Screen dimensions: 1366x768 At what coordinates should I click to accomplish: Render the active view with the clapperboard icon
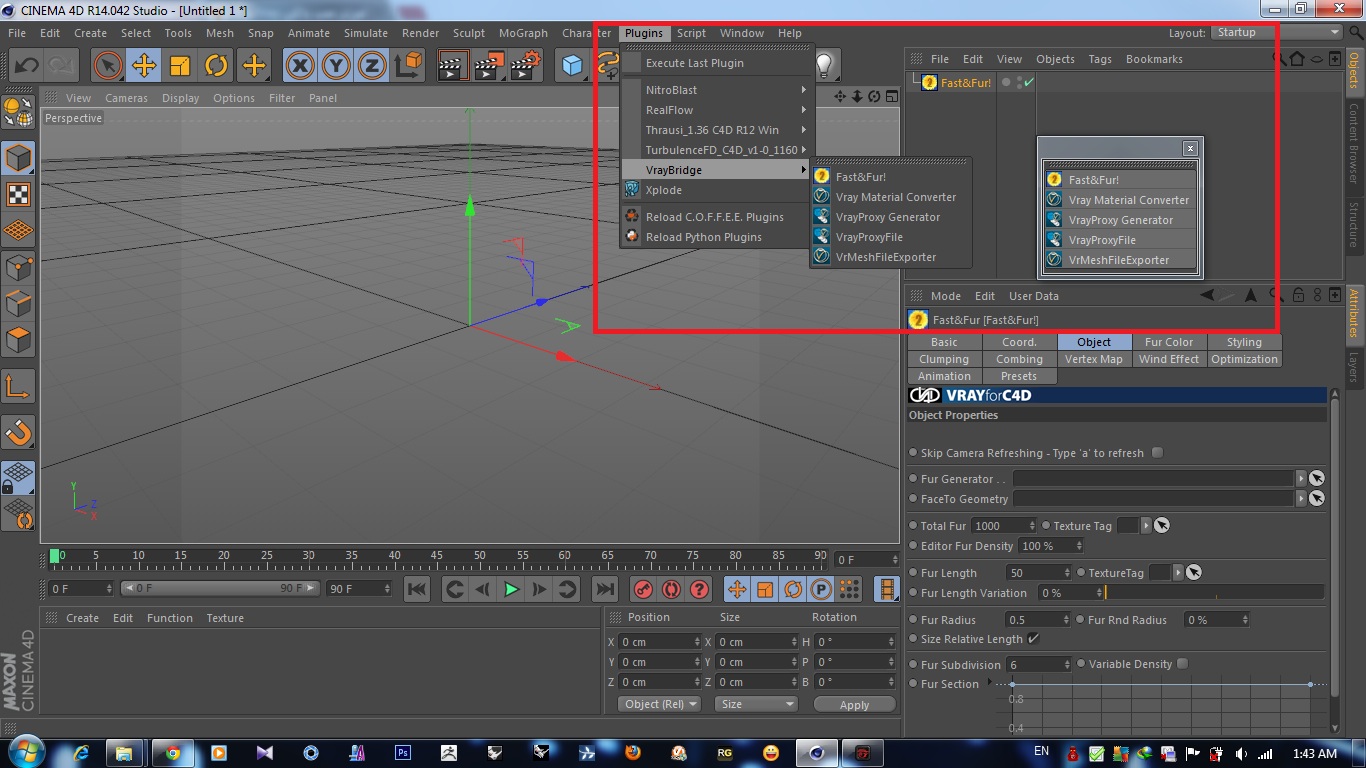pos(453,66)
